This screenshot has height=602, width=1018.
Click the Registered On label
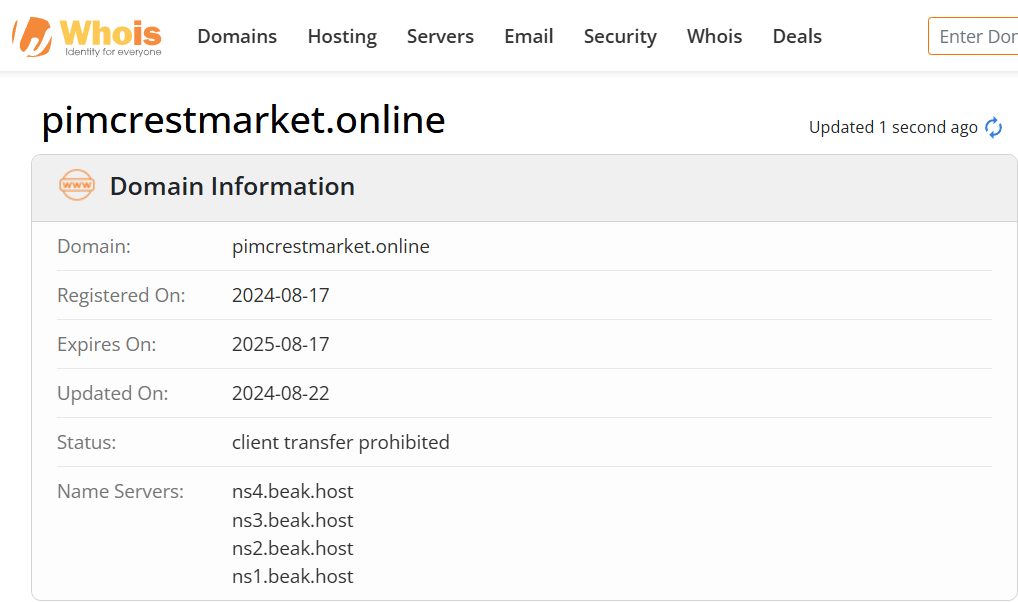coord(121,295)
